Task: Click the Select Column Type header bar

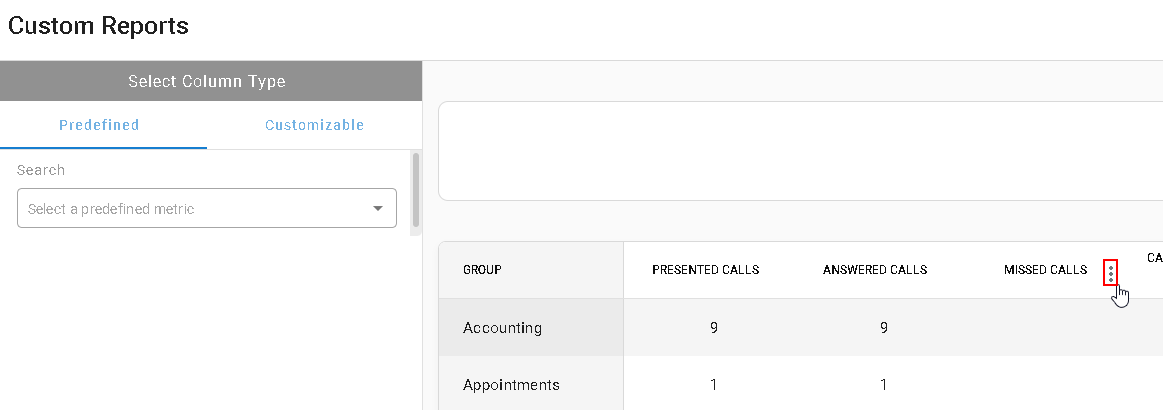Action: (x=211, y=81)
